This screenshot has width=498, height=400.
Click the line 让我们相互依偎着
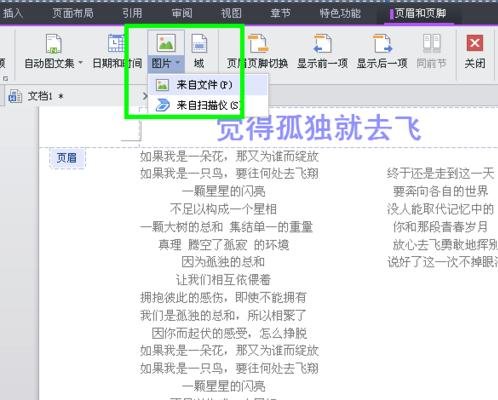(223, 280)
